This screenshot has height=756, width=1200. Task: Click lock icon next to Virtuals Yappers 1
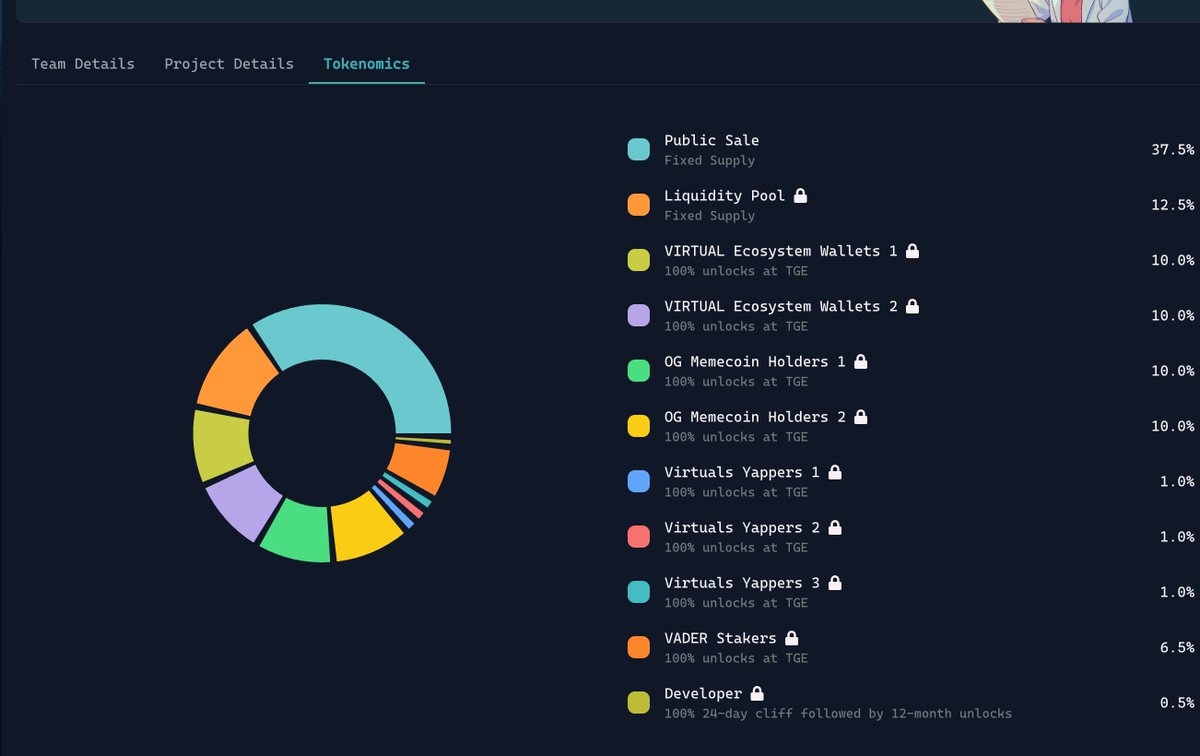click(834, 472)
